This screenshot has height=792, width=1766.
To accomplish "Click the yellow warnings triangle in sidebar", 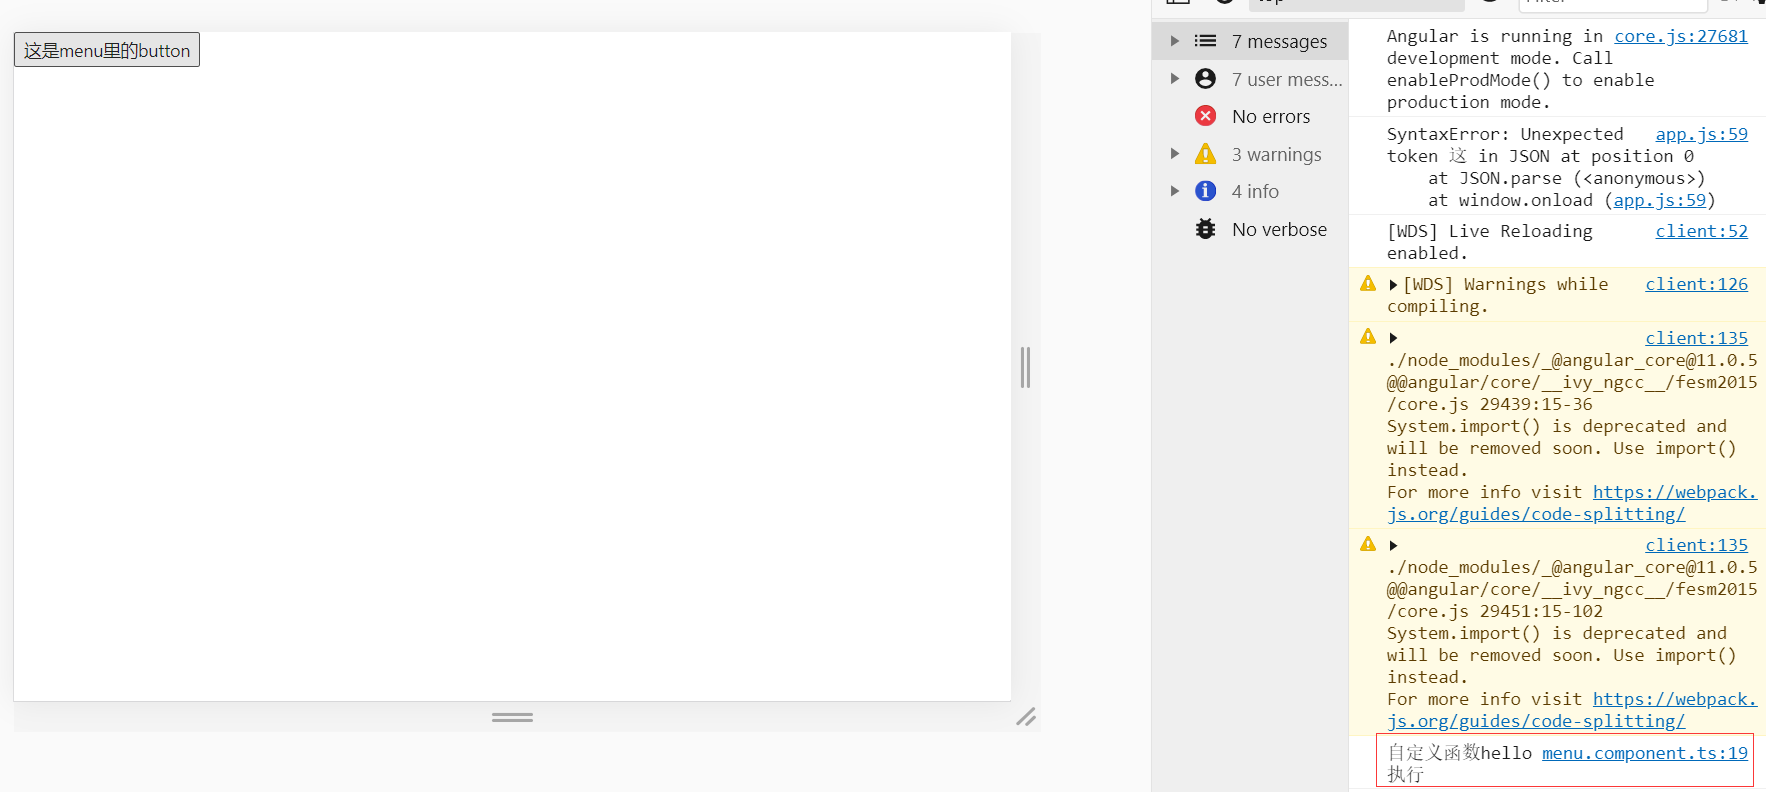I will pos(1205,154).
